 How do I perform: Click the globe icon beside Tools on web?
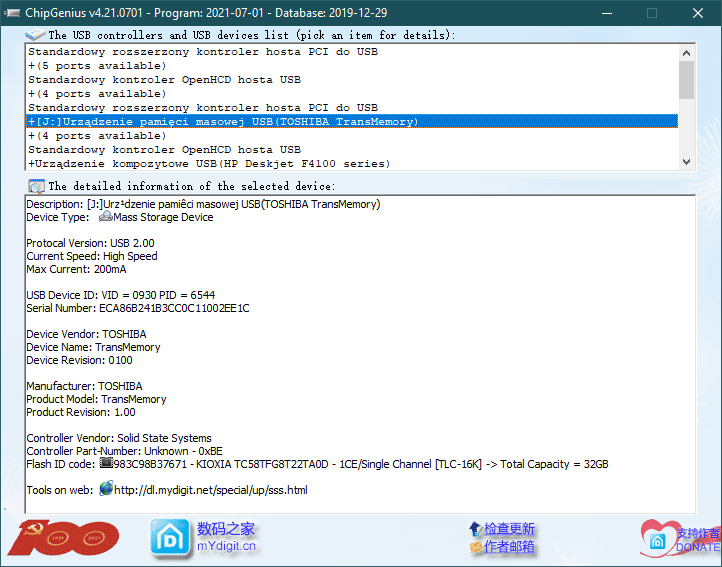tap(106, 489)
